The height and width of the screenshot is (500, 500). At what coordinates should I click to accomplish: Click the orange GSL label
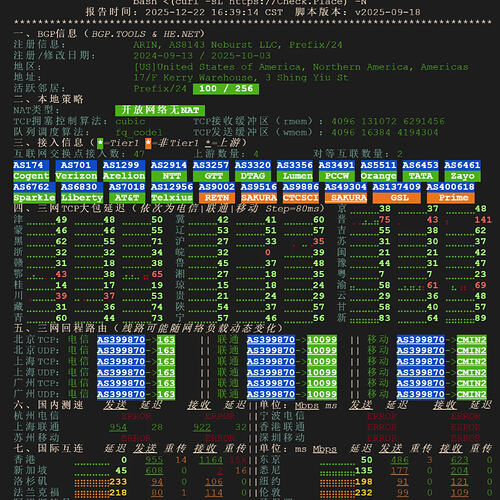(397, 198)
